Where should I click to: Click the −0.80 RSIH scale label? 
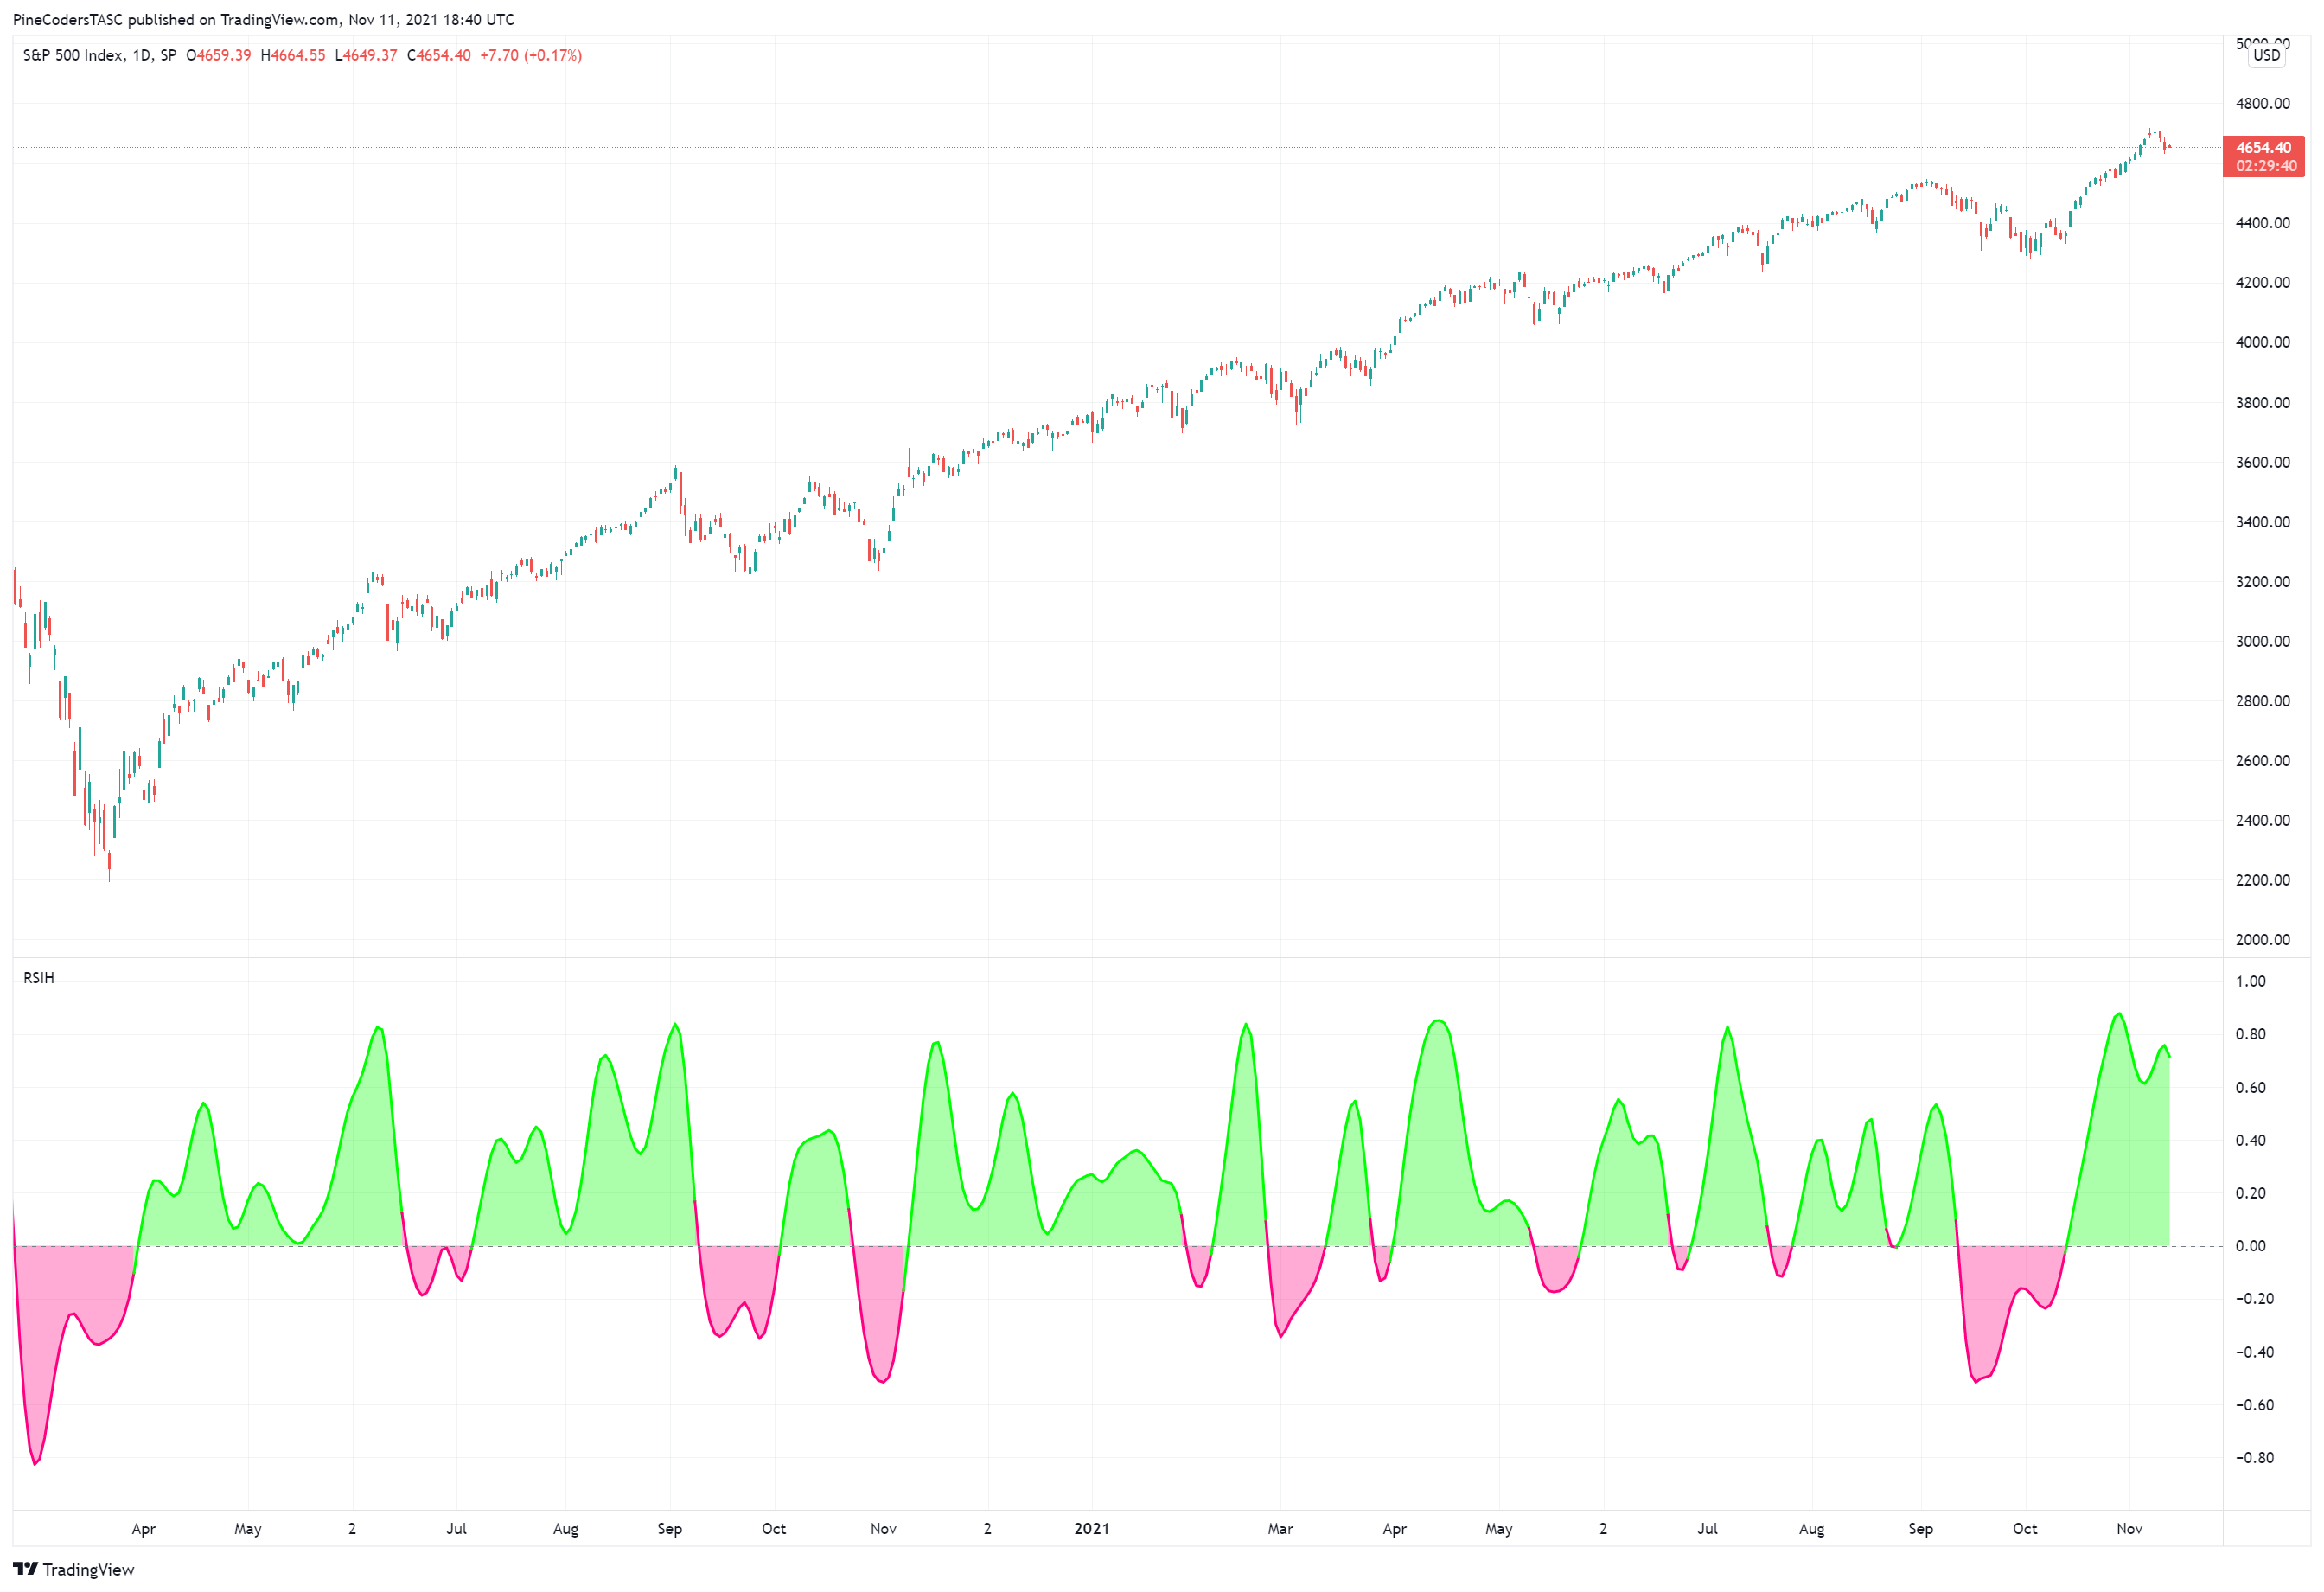[x=2254, y=1458]
